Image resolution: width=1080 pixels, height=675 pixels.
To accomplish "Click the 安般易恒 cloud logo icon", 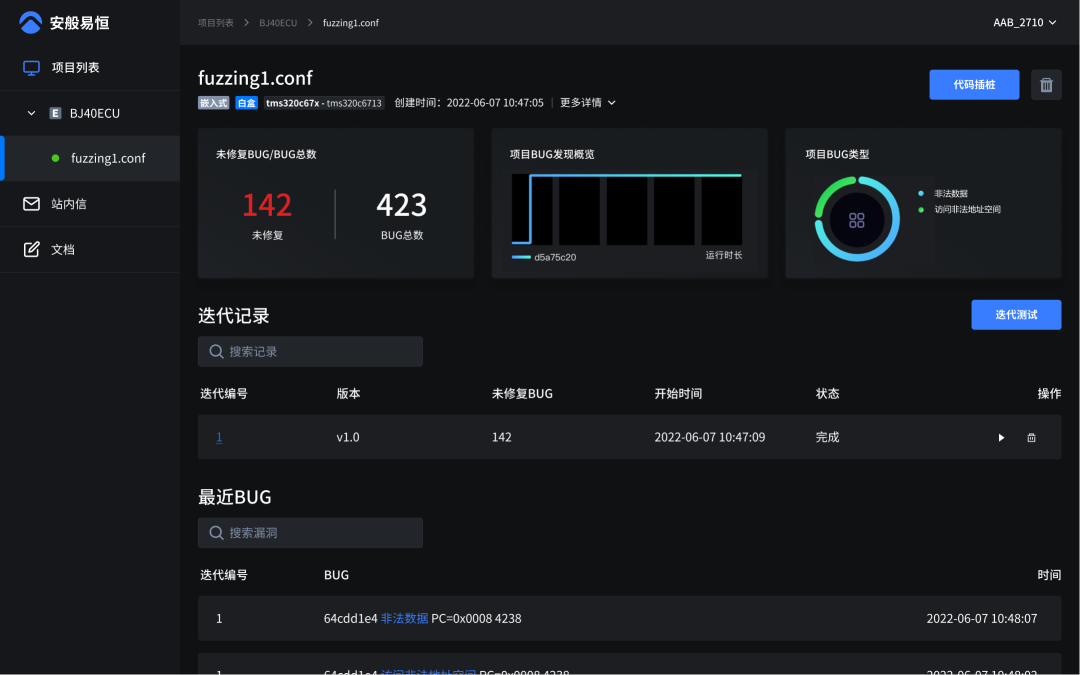I will point(31,22).
